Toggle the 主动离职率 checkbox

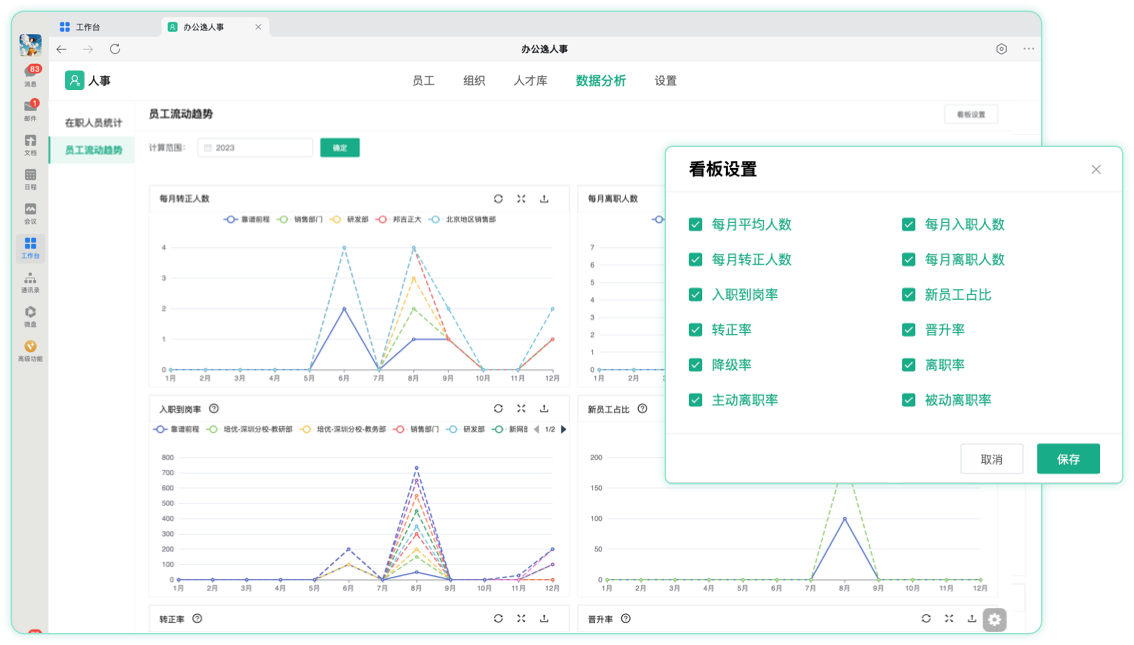(696, 400)
